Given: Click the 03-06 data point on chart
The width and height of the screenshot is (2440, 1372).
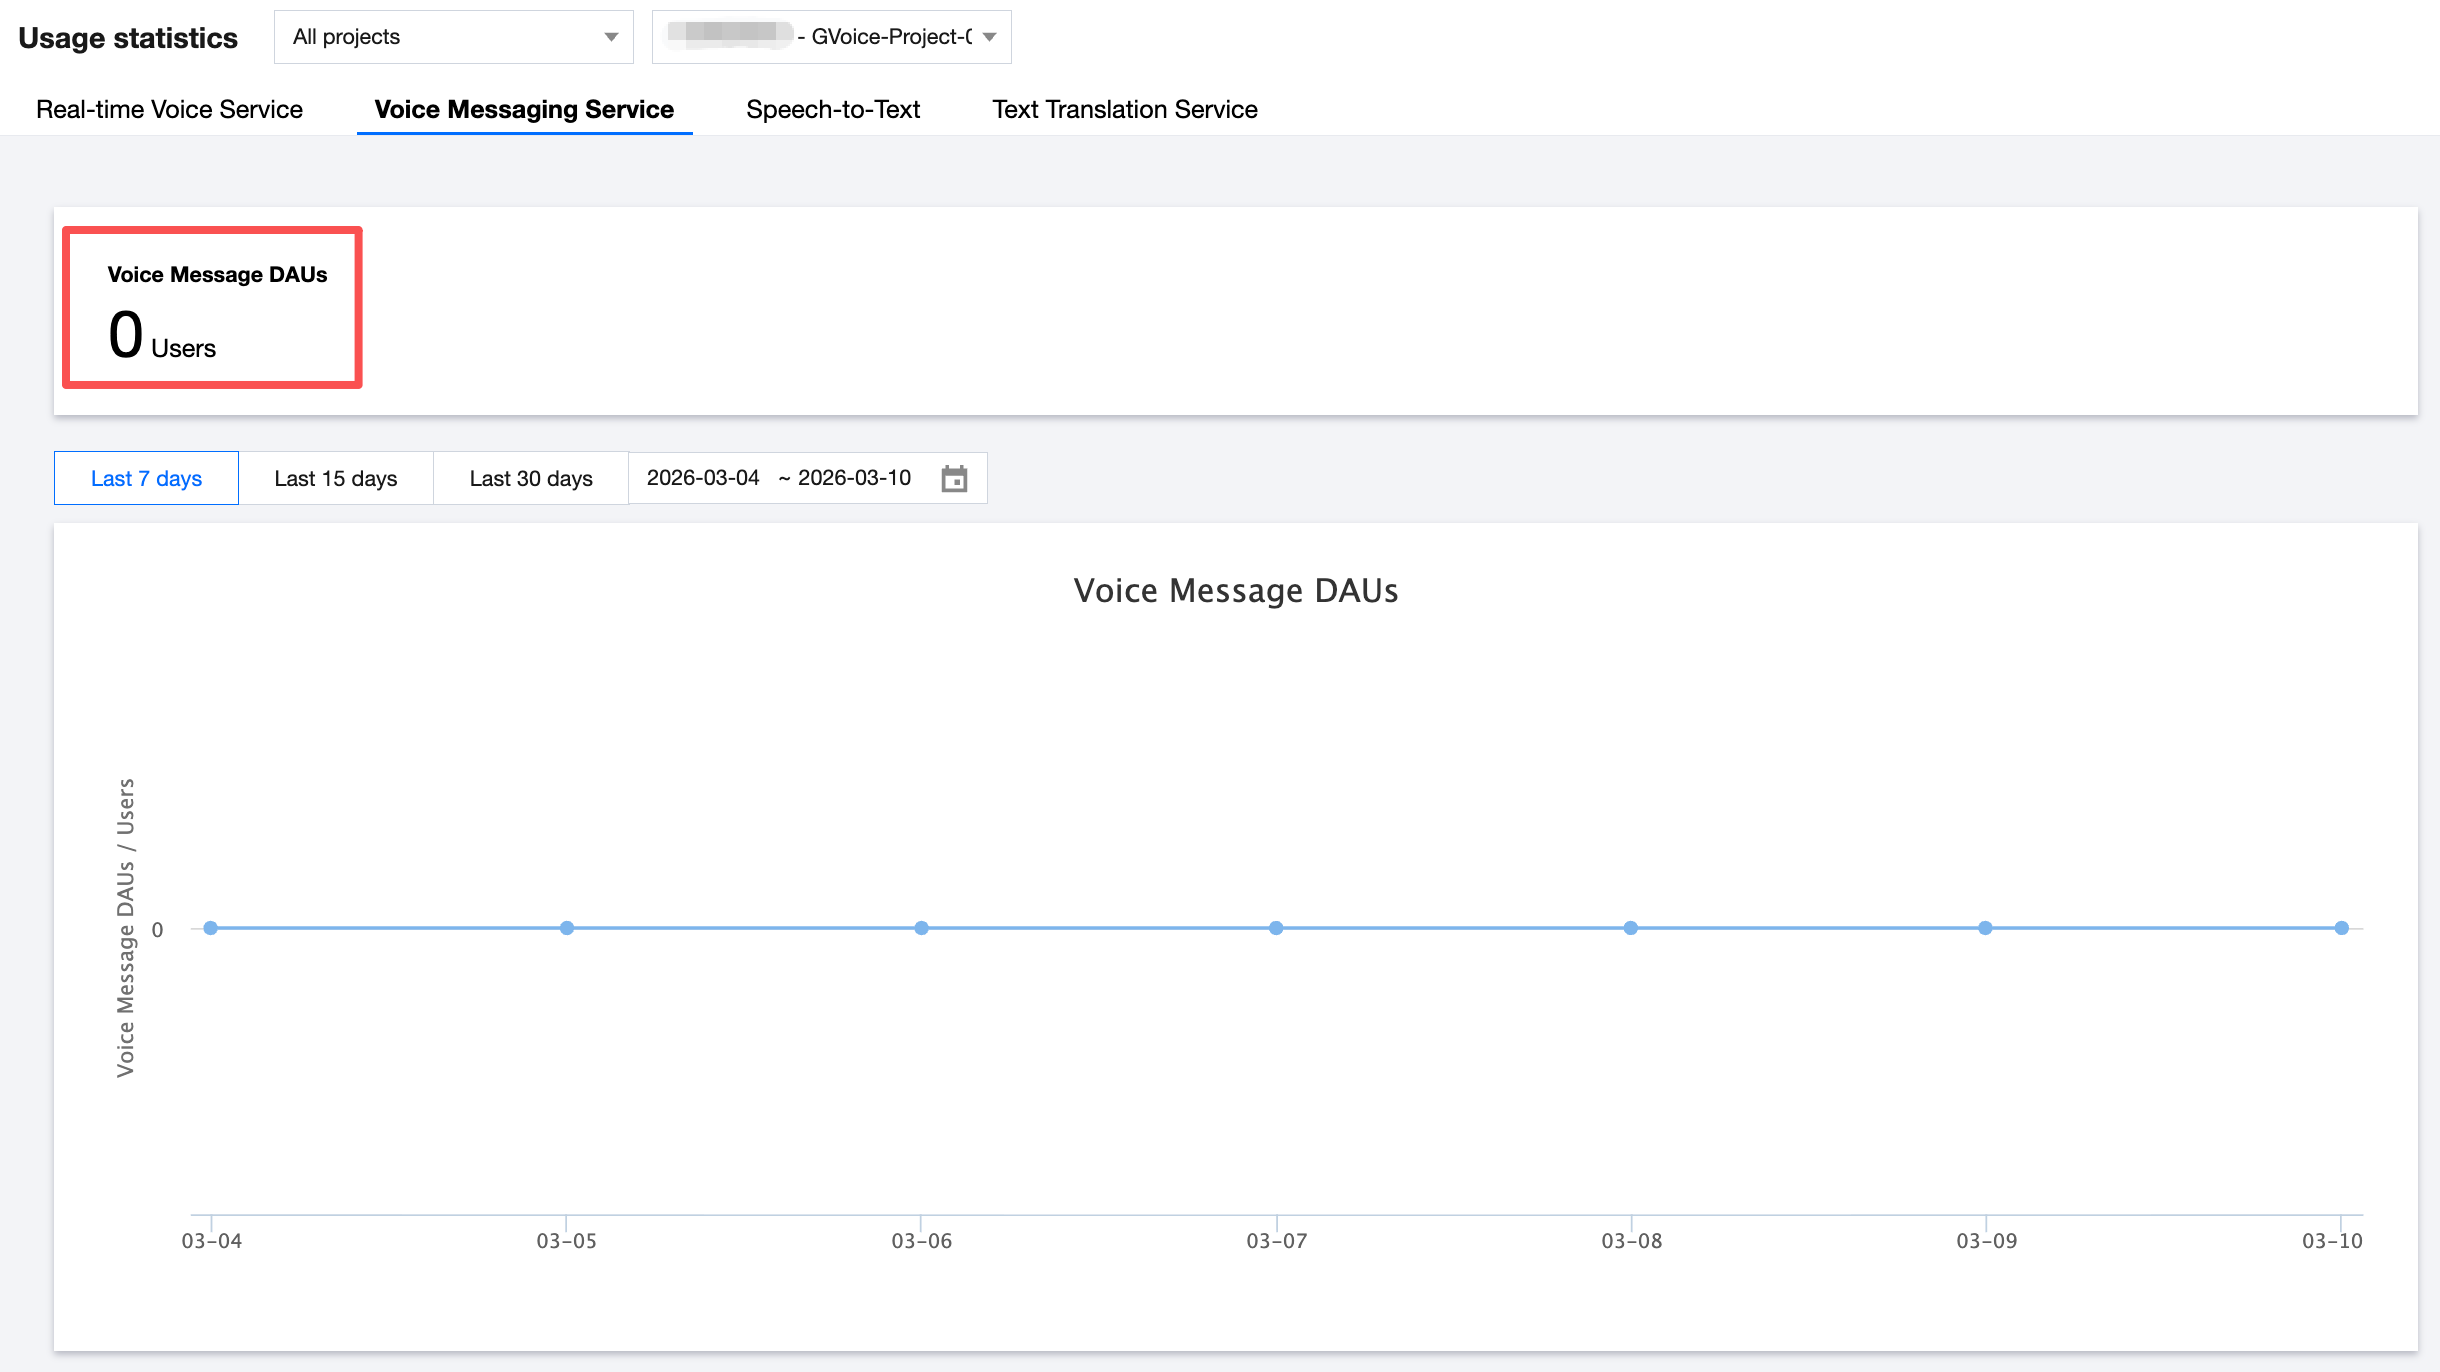Looking at the screenshot, I should click(922, 928).
